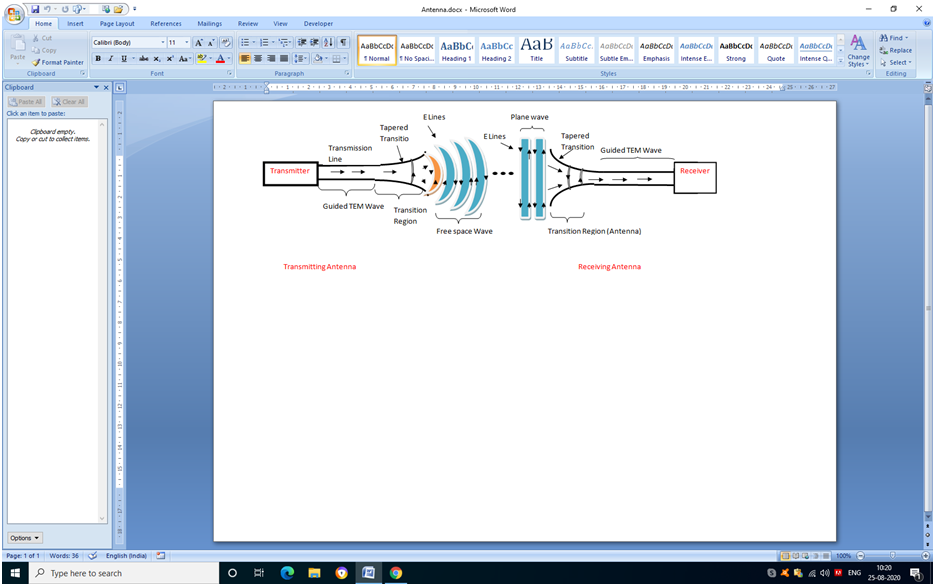Screen dimensions: 935x586
Task: Click the Office Button orb
Action: click(14, 13)
